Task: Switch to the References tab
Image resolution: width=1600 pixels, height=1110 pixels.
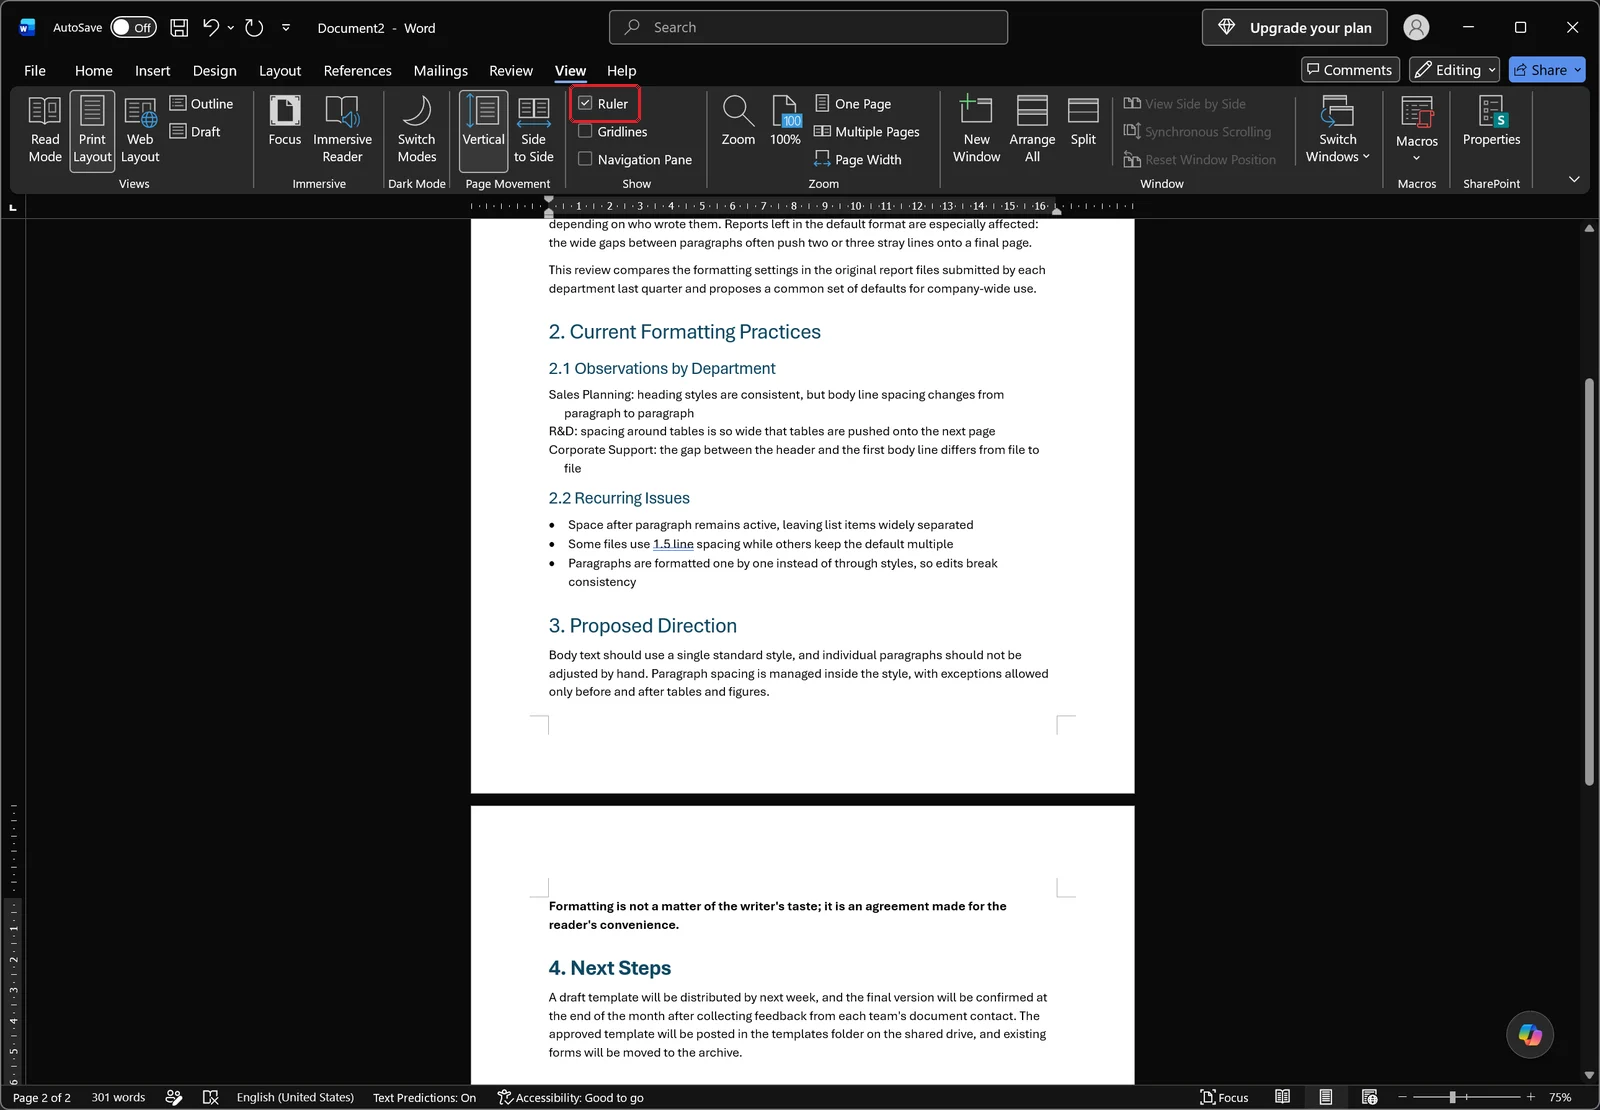Action: click(357, 70)
